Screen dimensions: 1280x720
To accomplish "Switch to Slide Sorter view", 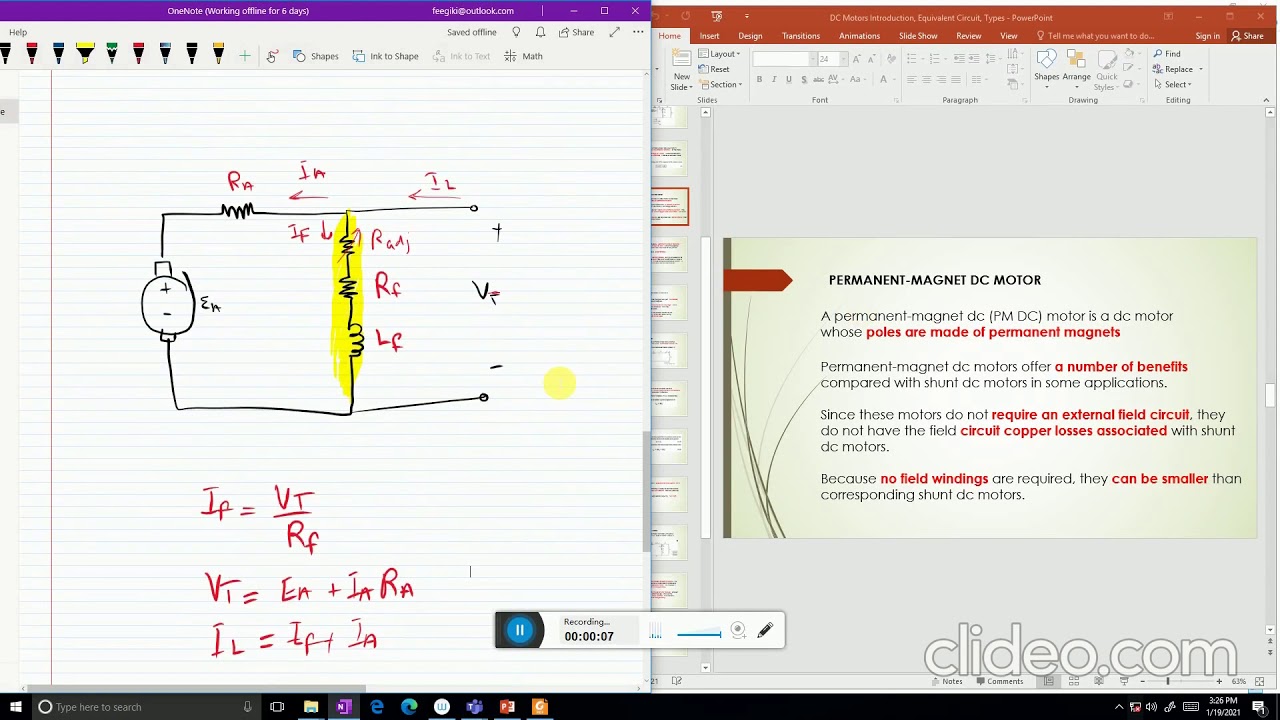I will [1074, 681].
